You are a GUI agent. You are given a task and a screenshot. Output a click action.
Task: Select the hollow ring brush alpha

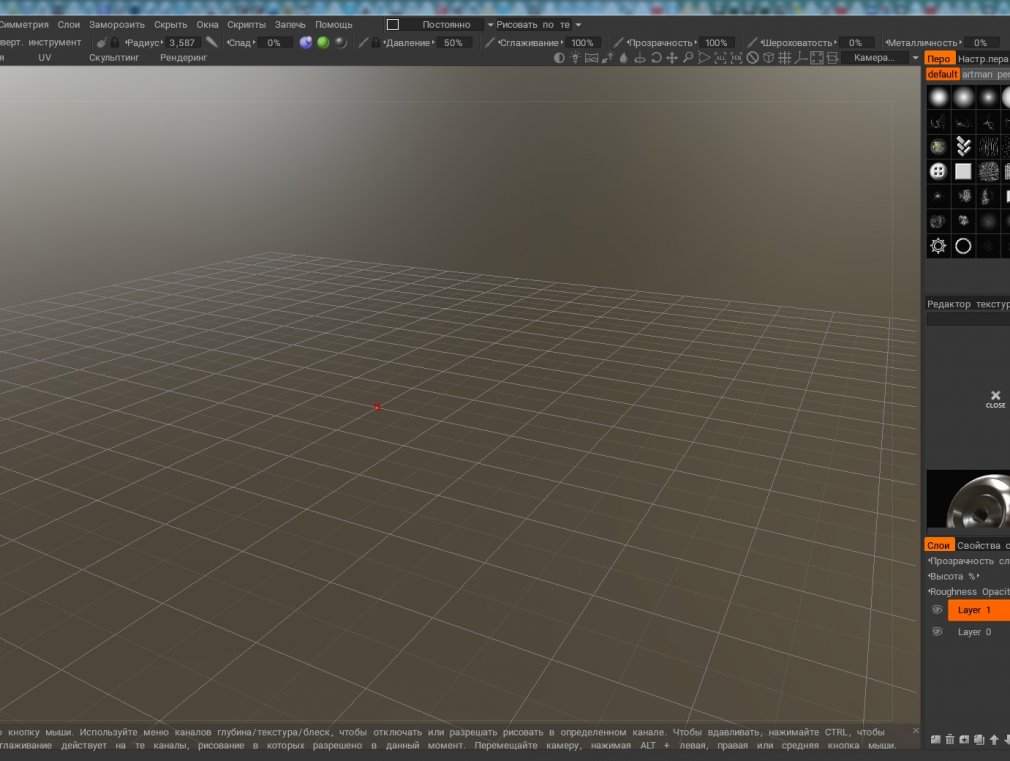click(963, 246)
